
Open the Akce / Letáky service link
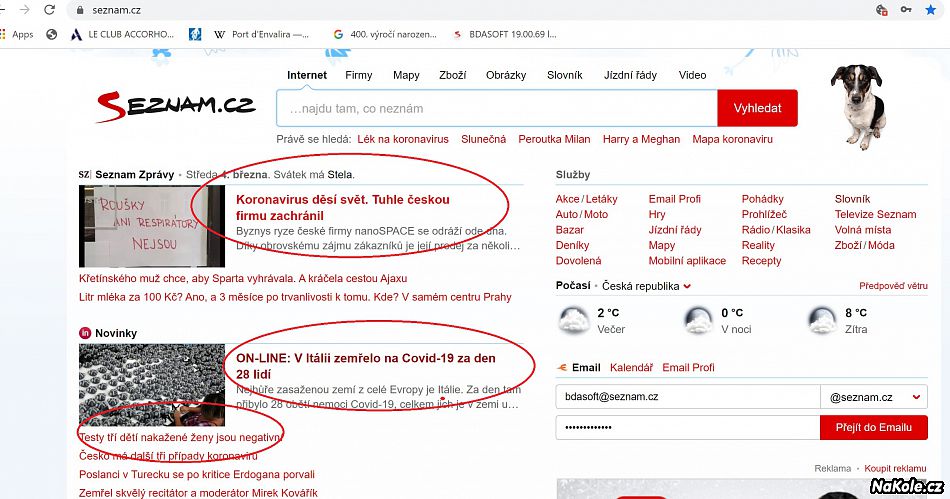point(586,199)
